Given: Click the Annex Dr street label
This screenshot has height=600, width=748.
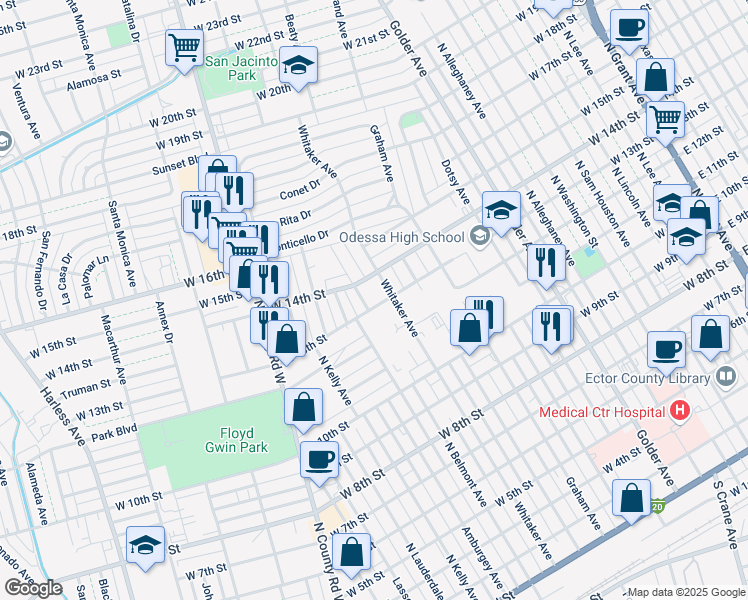Looking at the screenshot, I should coord(164,322).
